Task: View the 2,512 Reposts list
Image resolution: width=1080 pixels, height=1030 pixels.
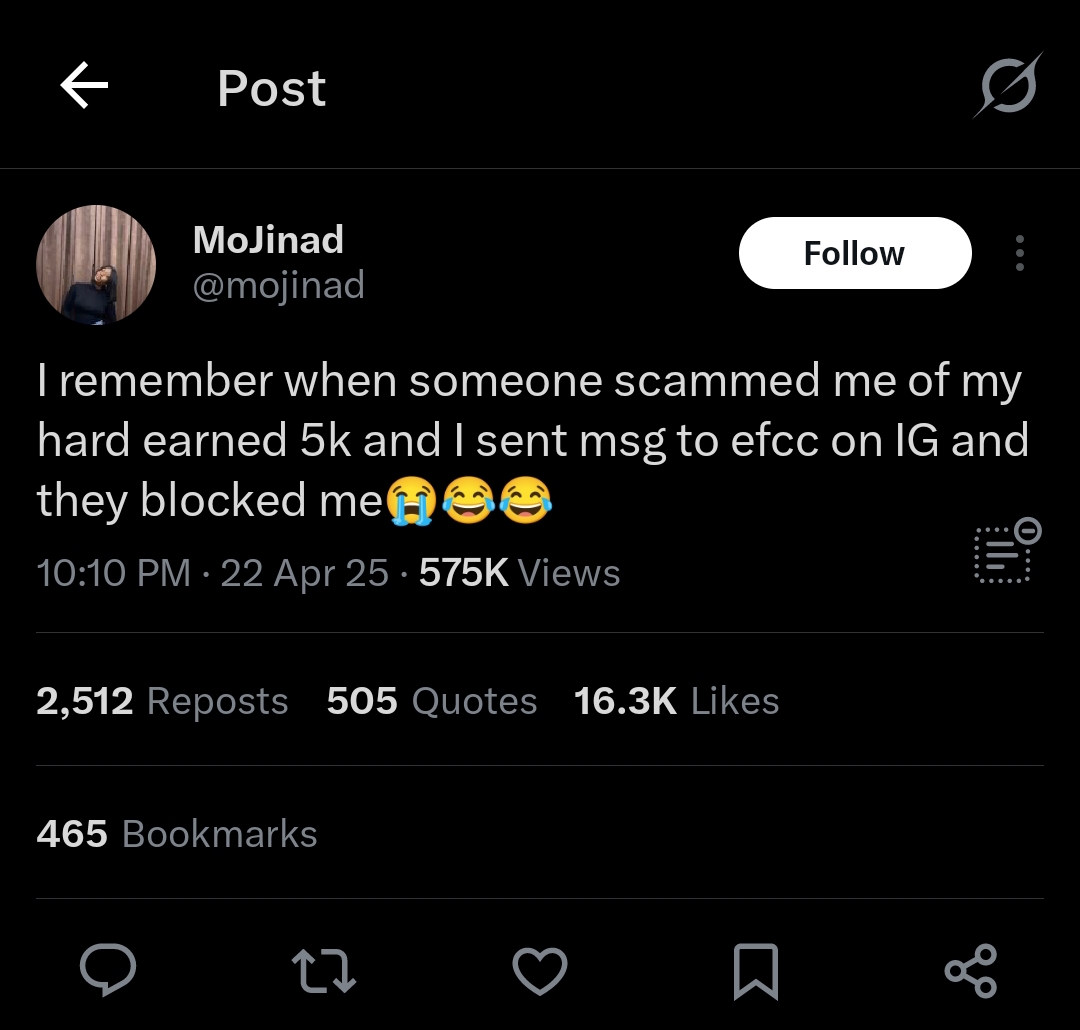Action: click(x=162, y=701)
